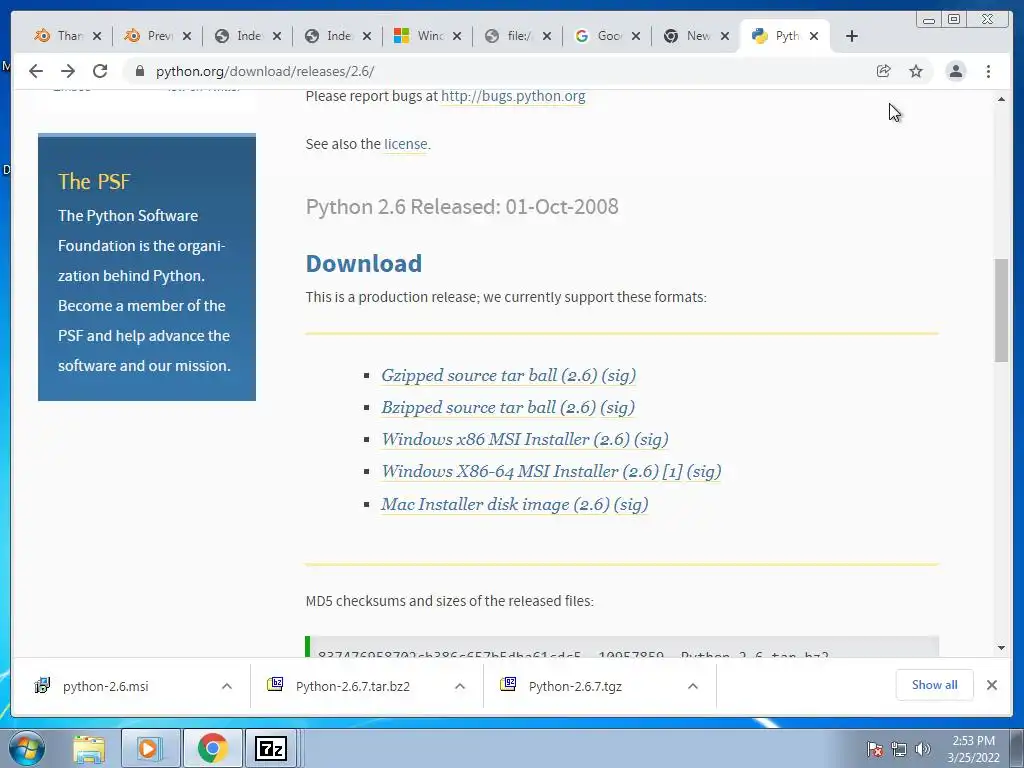Close the active Python tab
Screen dimensions: 1024x768
(814, 36)
